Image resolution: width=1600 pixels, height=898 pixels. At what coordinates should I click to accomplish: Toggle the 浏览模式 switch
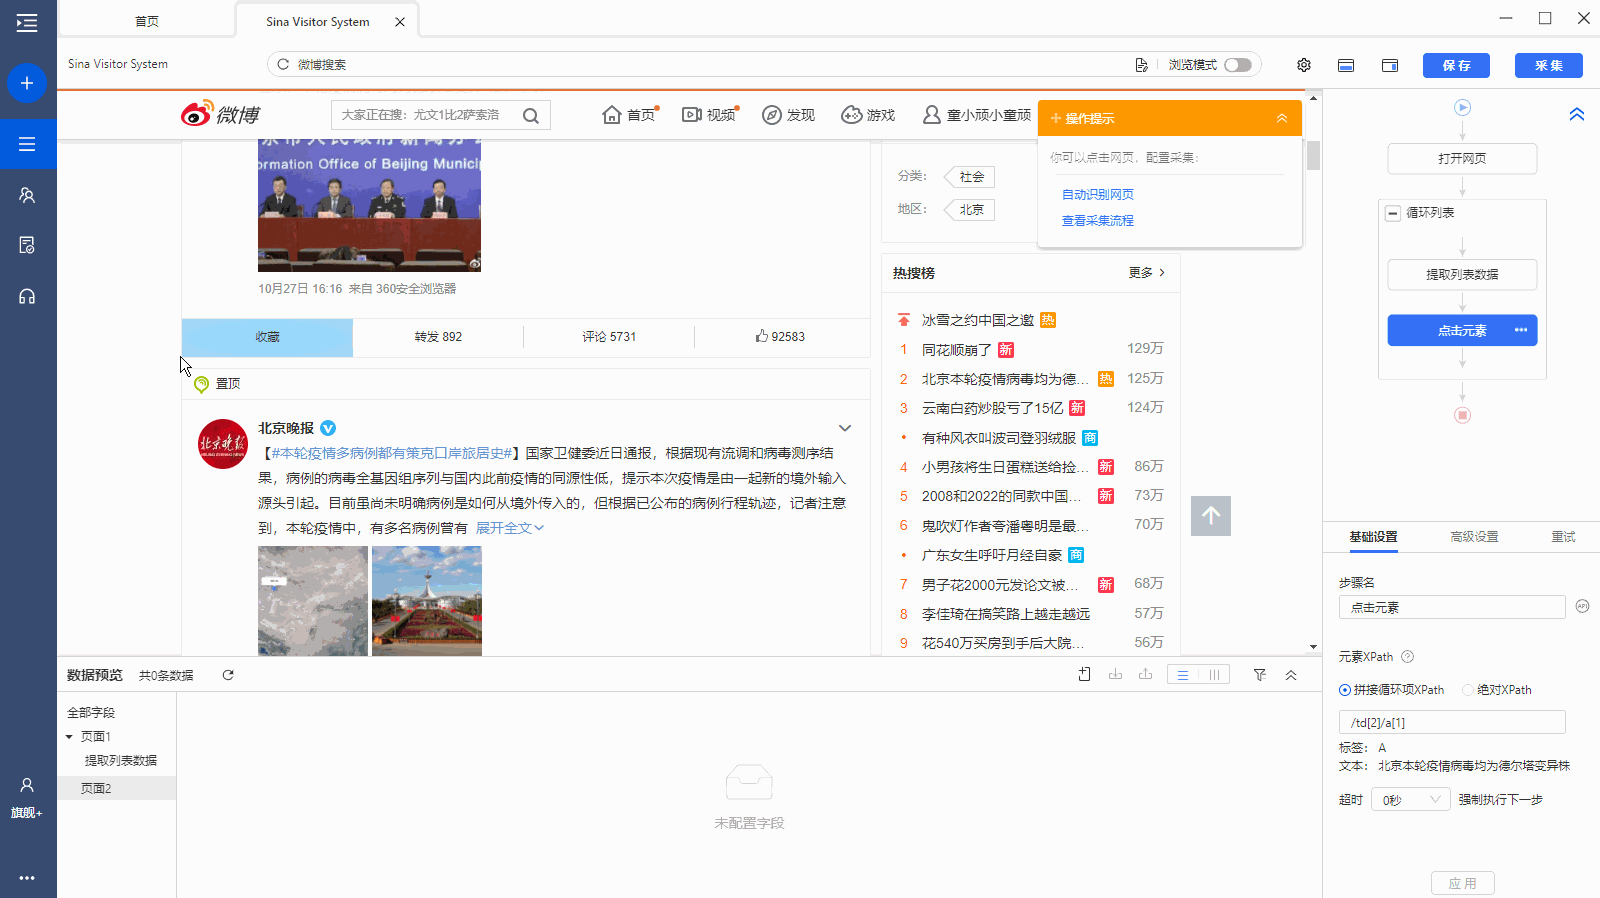[1237, 65]
